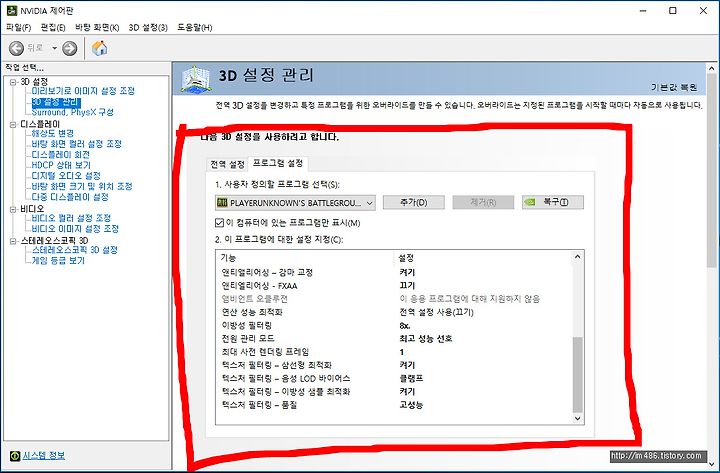The image size is (720, 473).
Task: Select 해상도 변경 tree item
Action: coord(53,133)
